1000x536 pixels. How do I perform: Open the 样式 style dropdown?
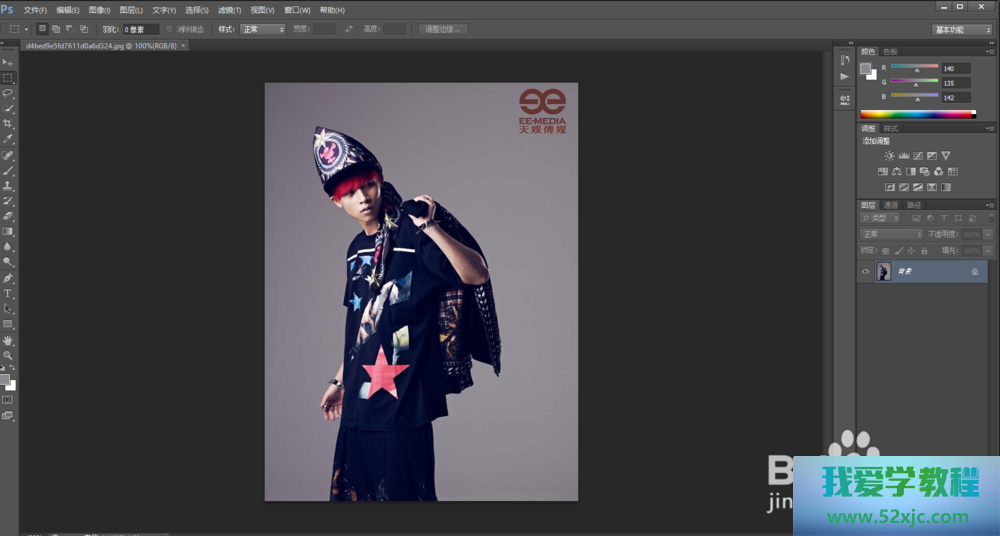[x=264, y=30]
